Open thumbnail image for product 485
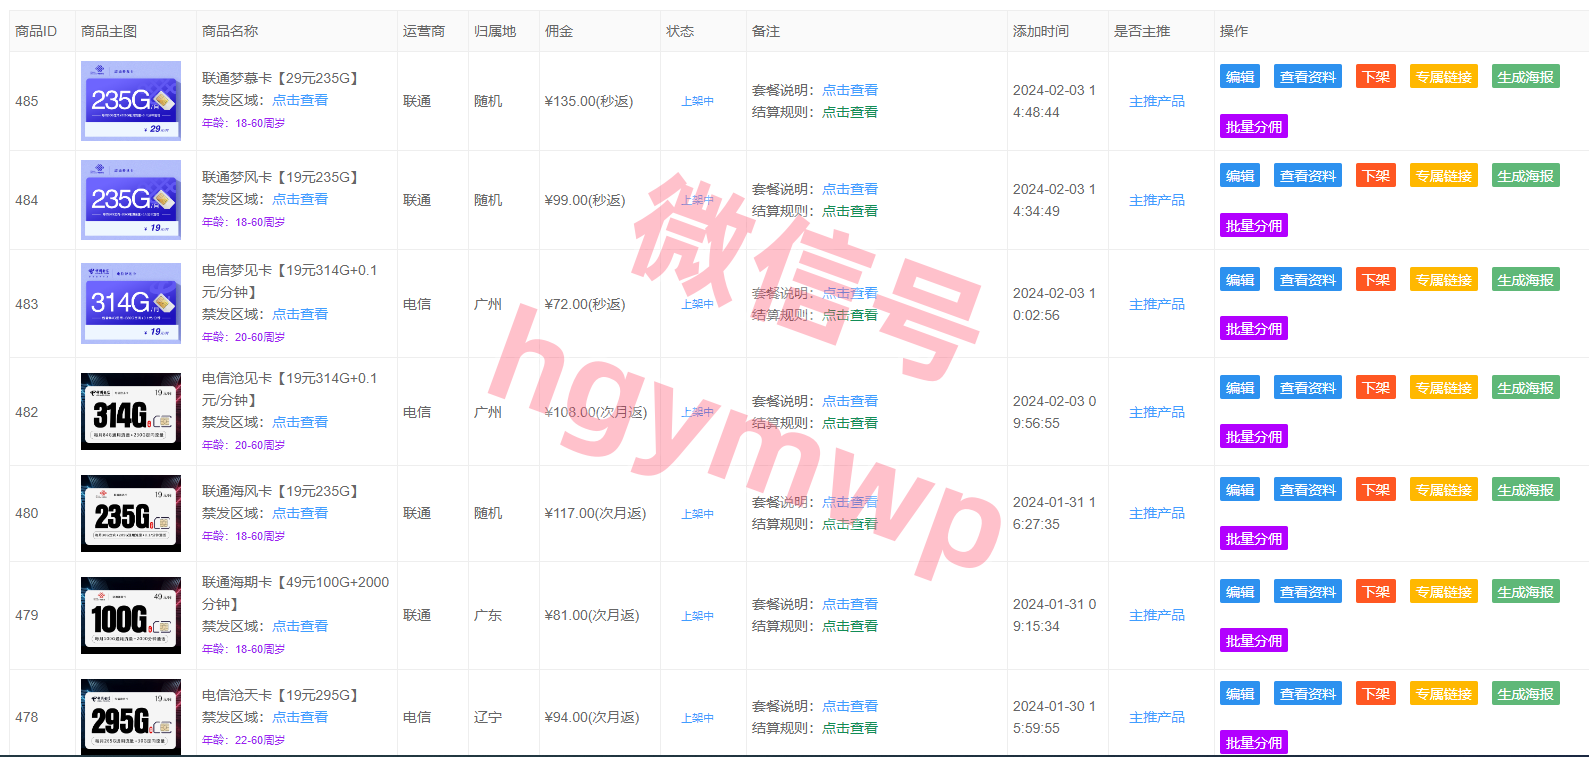The width and height of the screenshot is (1589, 757). [x=131, y=101]
